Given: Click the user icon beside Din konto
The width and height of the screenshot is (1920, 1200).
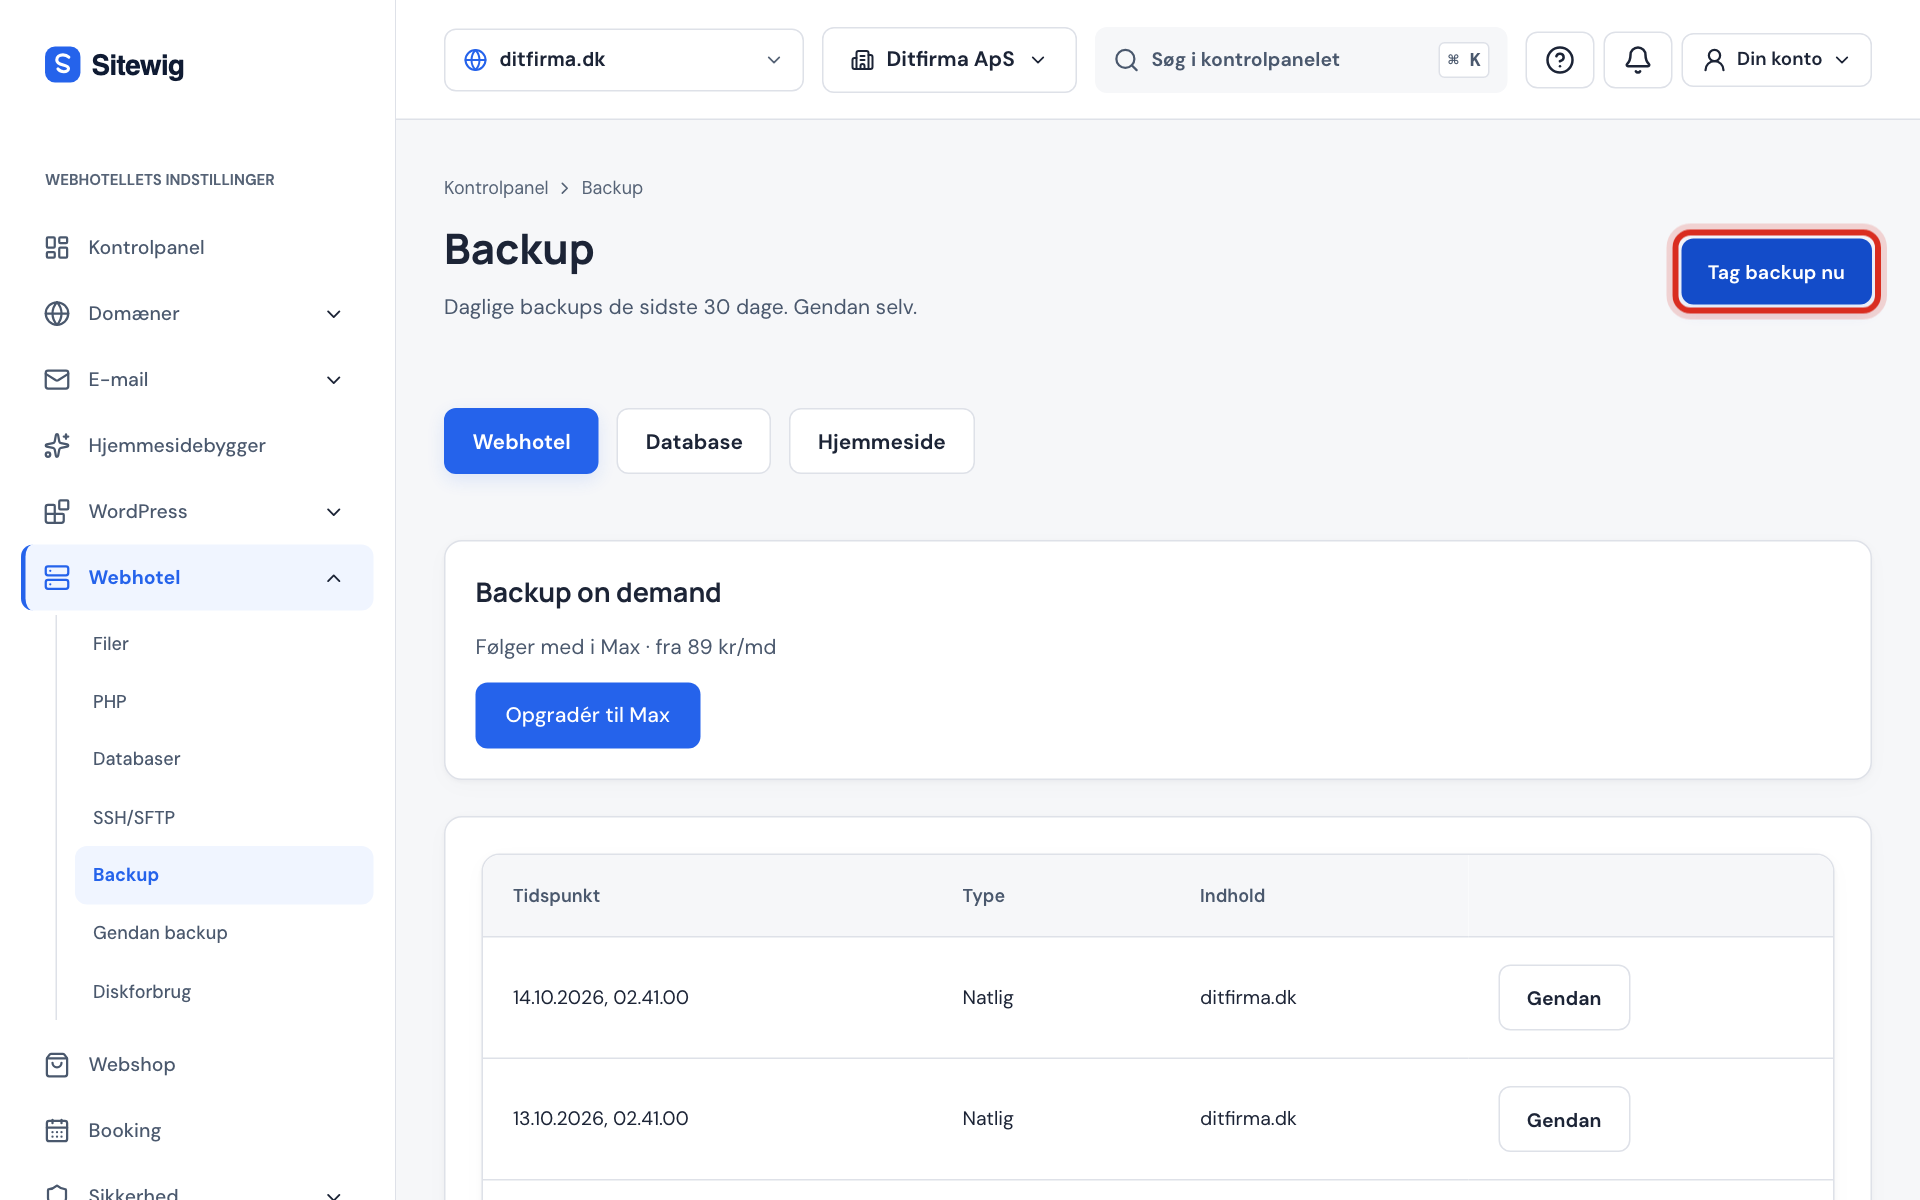Looking at the screenshot, I should click(1714, 60).
